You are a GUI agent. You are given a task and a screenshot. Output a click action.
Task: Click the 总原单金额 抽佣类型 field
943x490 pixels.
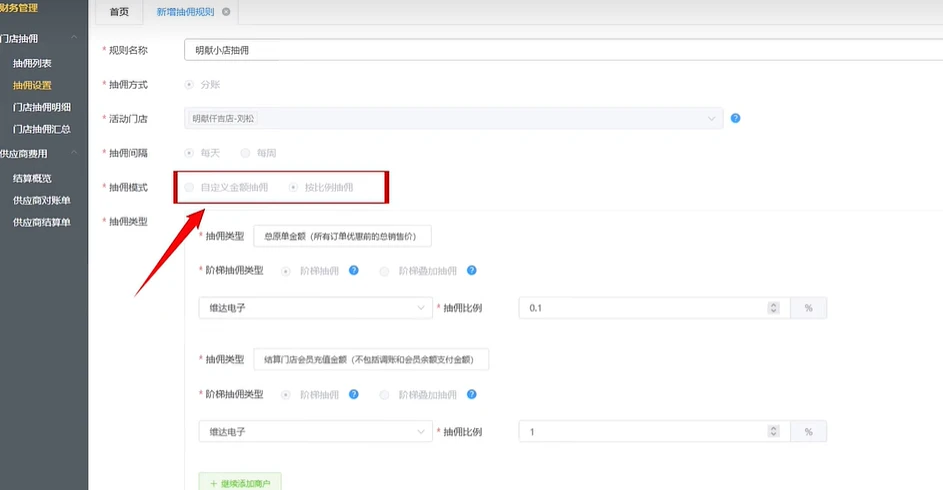click(x=342, y=236)
